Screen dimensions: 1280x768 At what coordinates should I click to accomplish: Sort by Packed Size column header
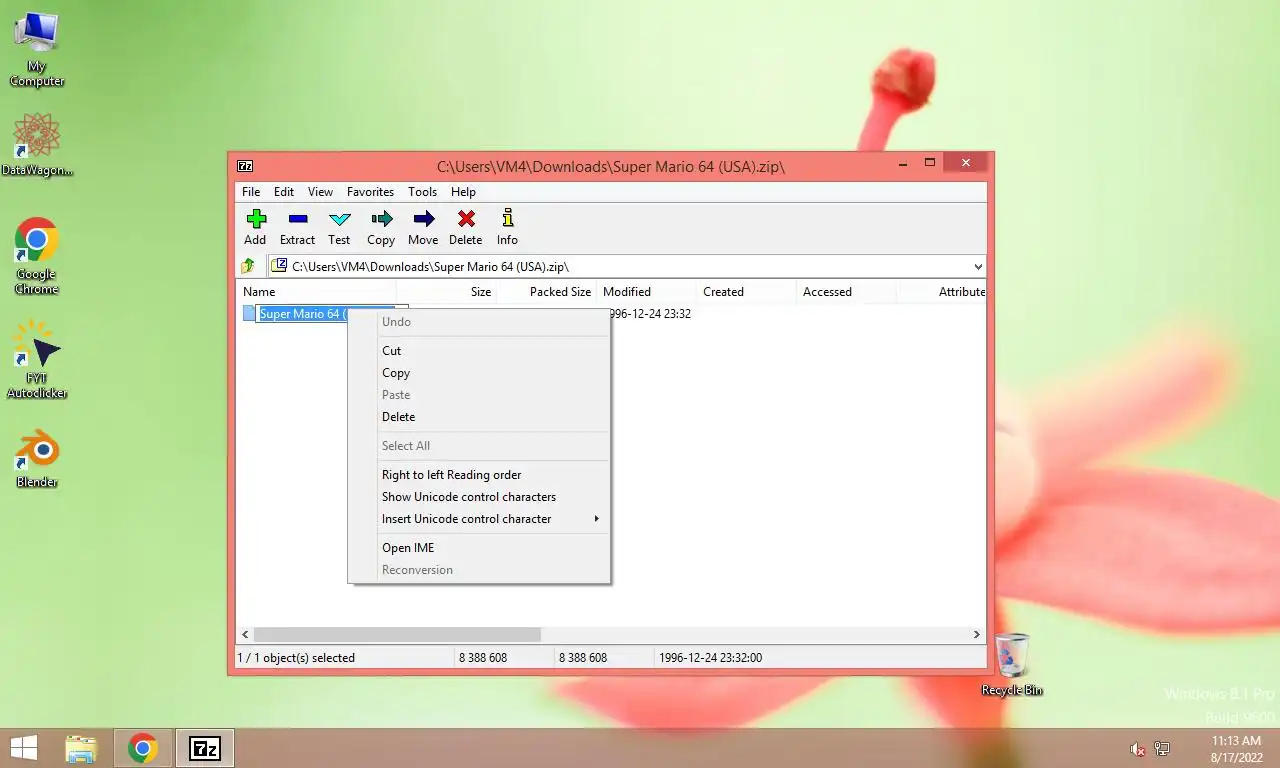click(547, 292)
